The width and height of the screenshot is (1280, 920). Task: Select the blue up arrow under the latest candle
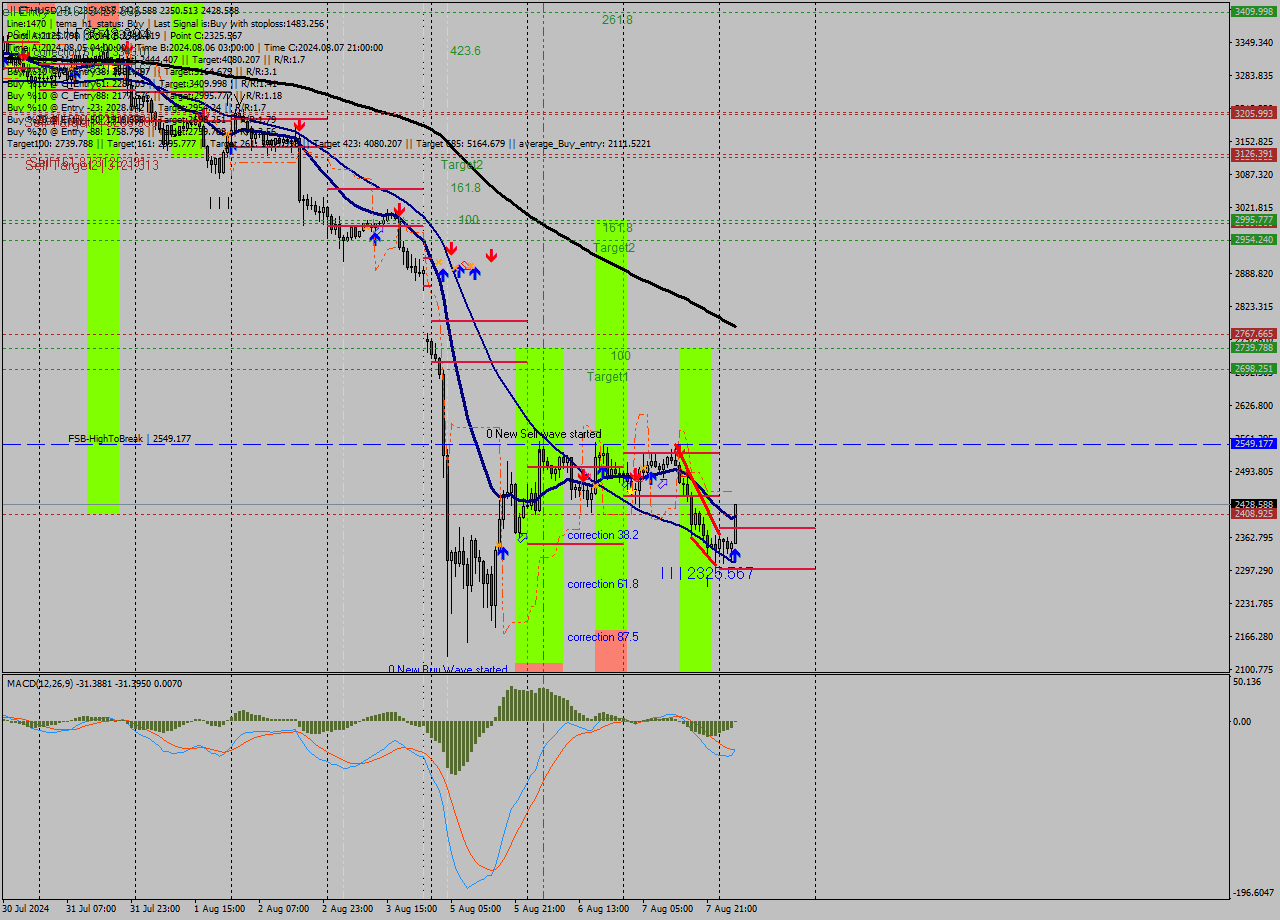click(x=735, y=556)
